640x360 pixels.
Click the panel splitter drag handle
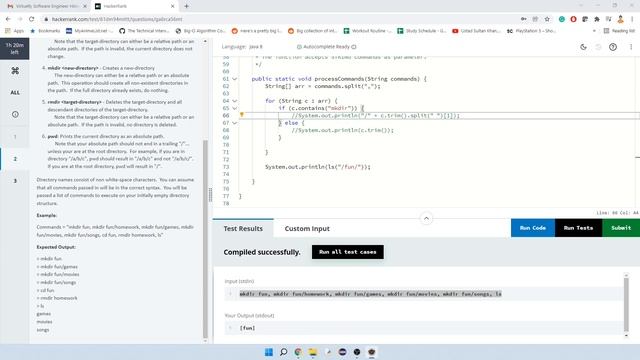pos(210,195)
